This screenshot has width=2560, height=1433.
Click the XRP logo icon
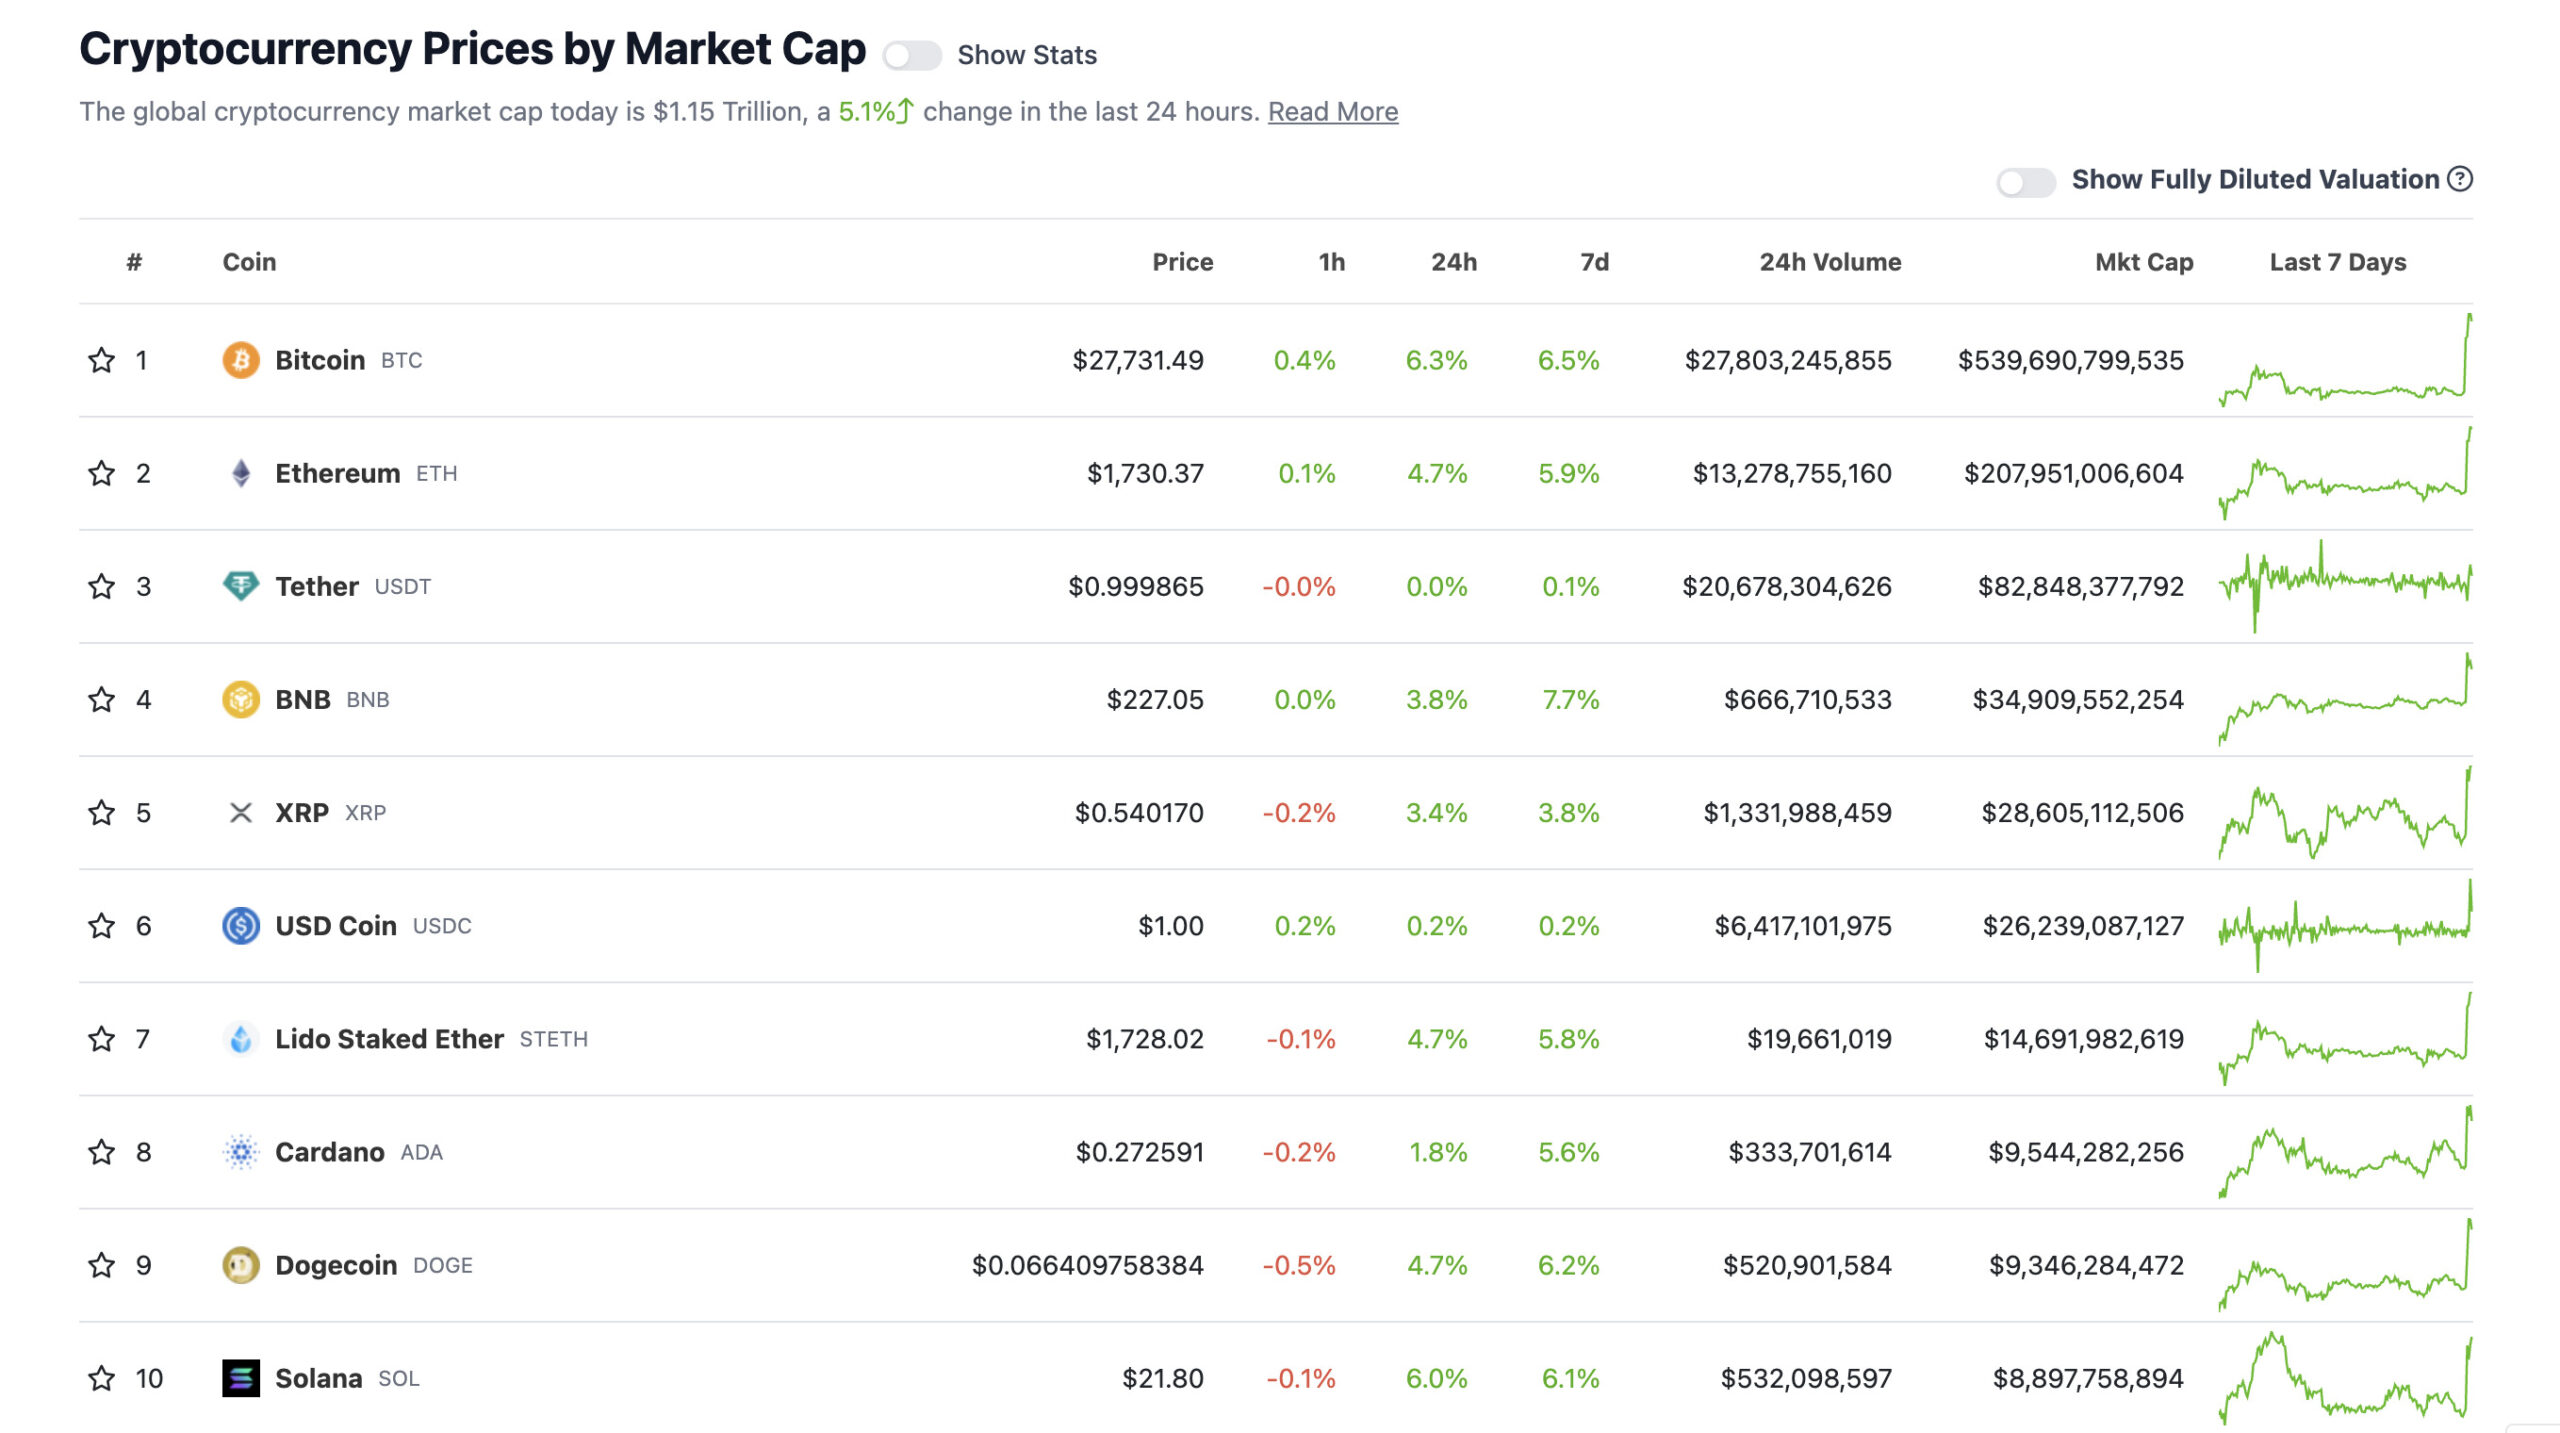pyautogui.click(x=241, y=812)
